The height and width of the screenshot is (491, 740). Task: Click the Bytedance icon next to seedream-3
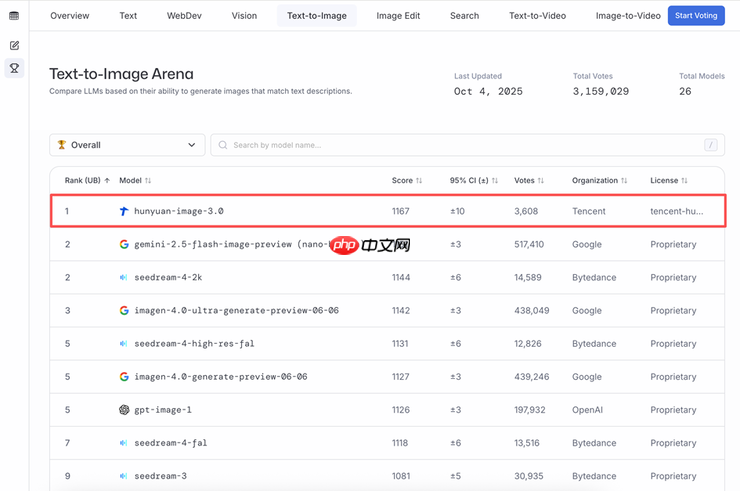pyautogui.click(x=124, y=476)
